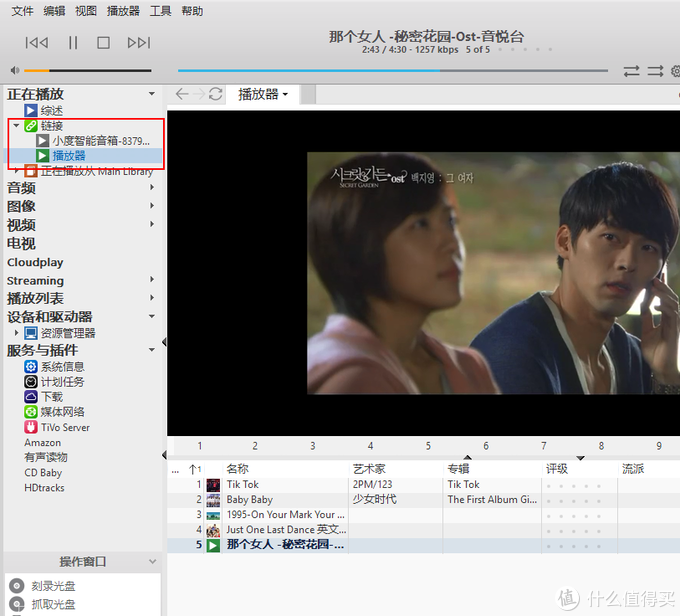
Task: Collapse the 链接 tree node arrow
Action: coord(16,126)
